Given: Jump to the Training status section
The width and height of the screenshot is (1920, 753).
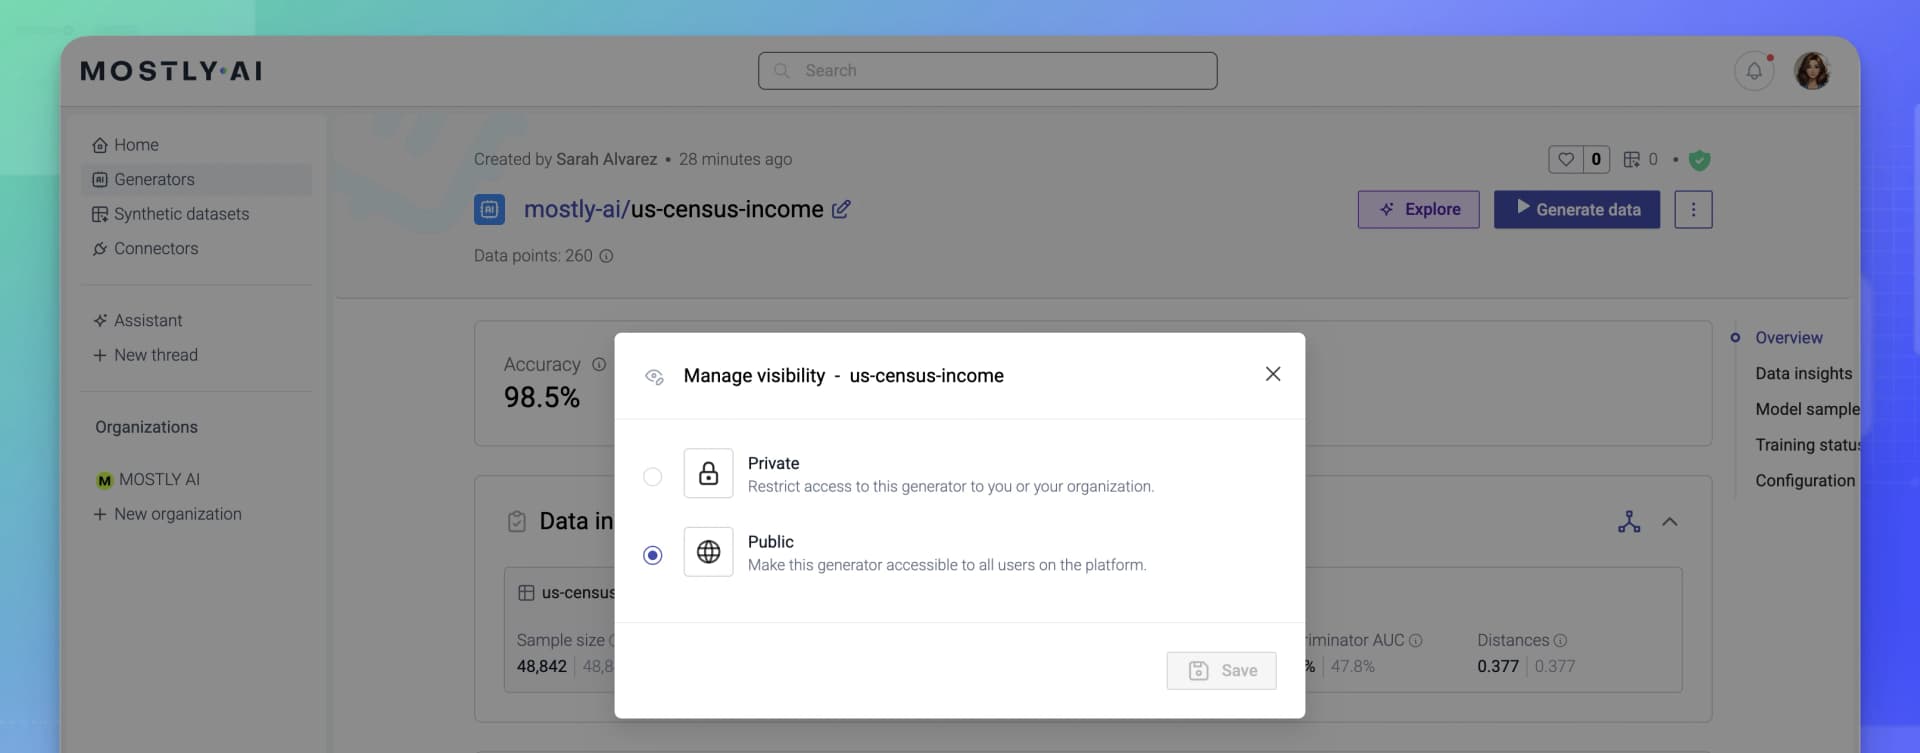Looking at the screenshot, I should pos(1807,445).
